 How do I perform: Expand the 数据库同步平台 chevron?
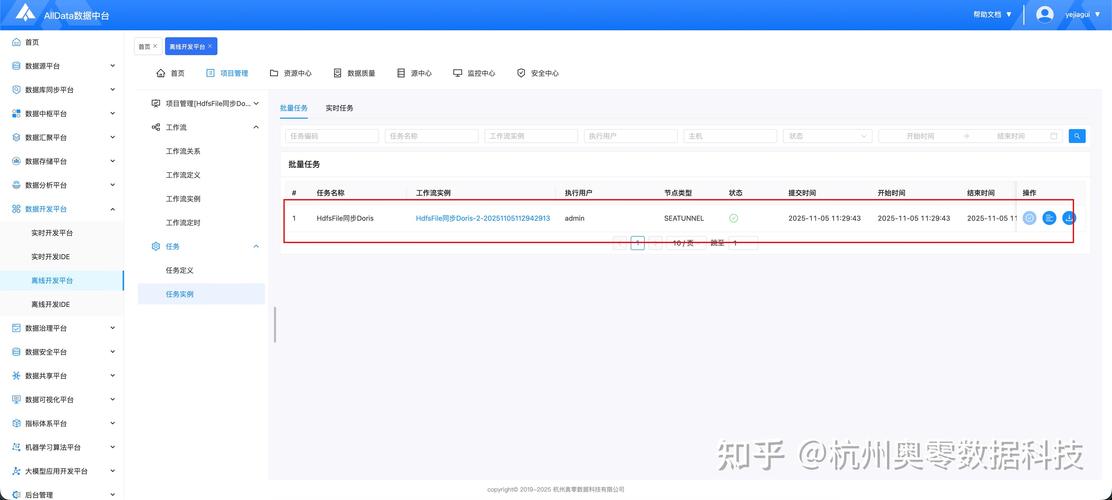pyautogui.click(x=112, y=90)
